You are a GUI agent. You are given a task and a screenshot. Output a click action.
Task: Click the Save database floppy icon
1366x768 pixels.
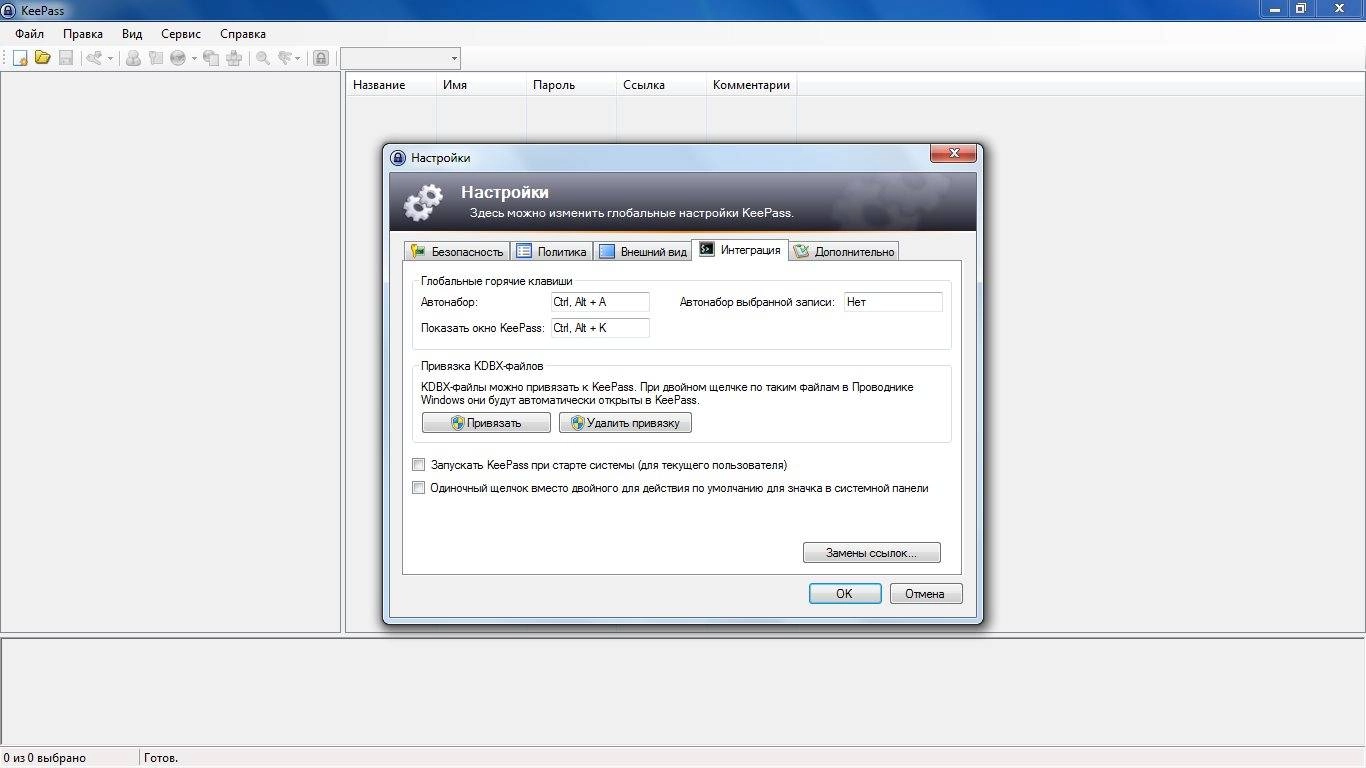point(66,58)
